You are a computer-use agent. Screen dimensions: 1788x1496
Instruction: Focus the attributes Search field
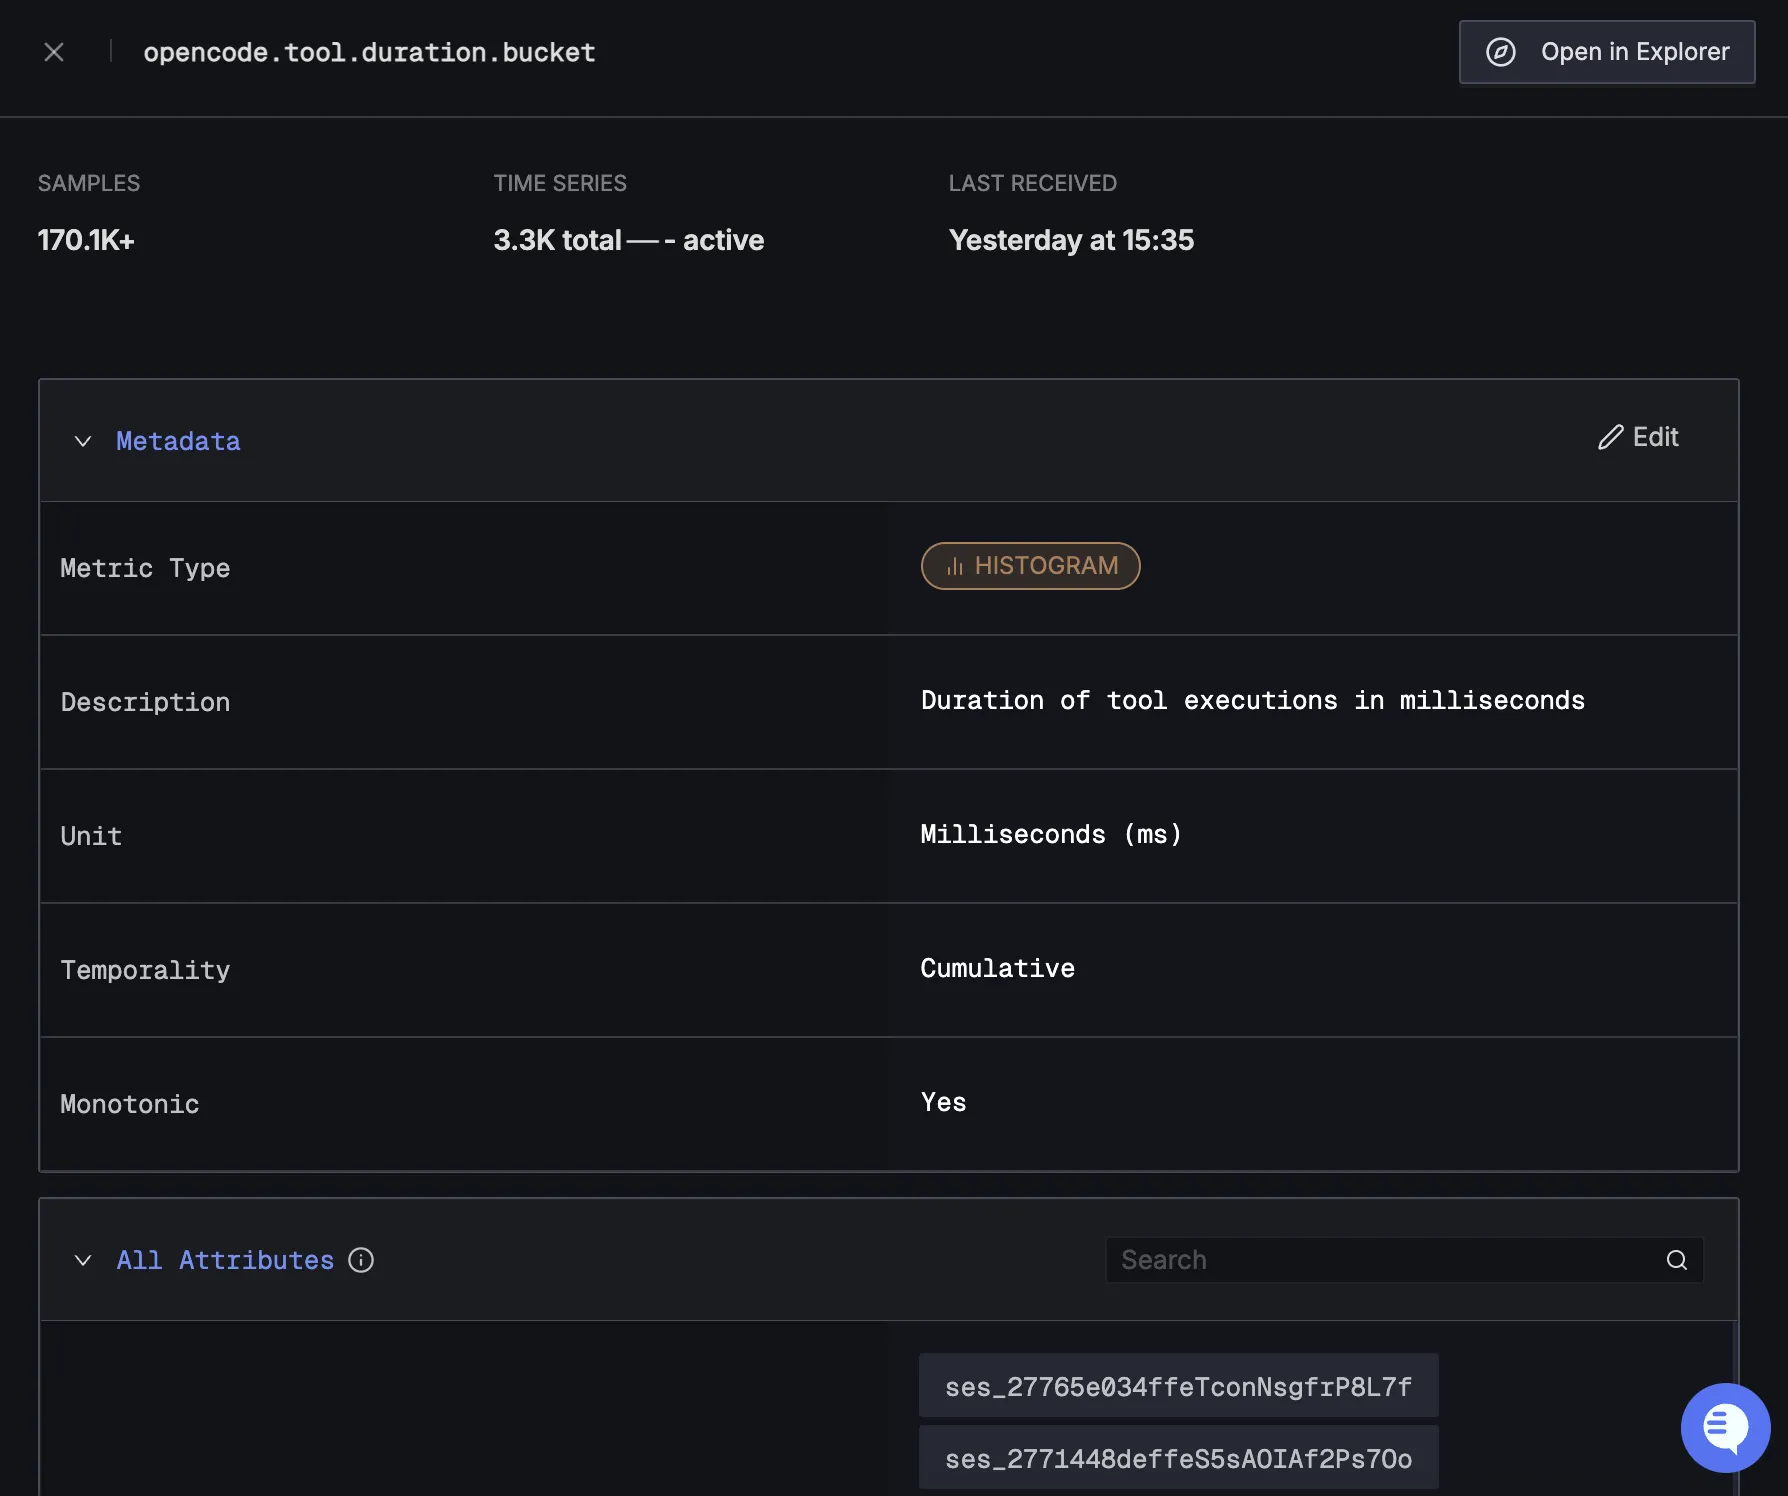pyautogui.click(x=1404, y=1260)
